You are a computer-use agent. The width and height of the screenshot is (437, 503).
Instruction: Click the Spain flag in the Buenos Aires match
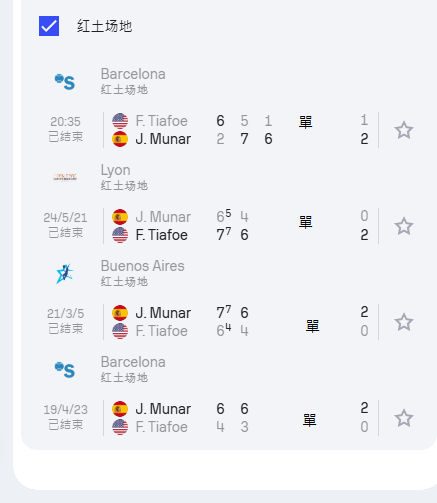[120, 313]
